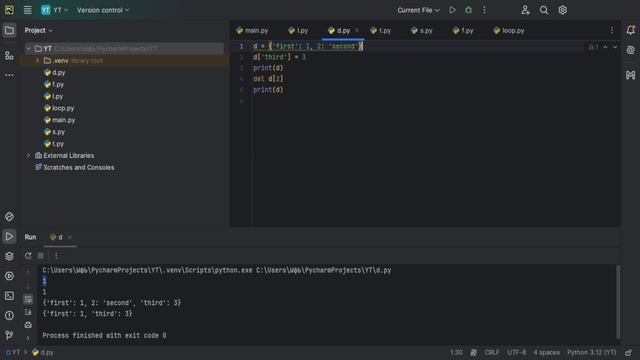The image size is (640, 360).
Task: Expand External Libraries node
Action: coord(28,156)
